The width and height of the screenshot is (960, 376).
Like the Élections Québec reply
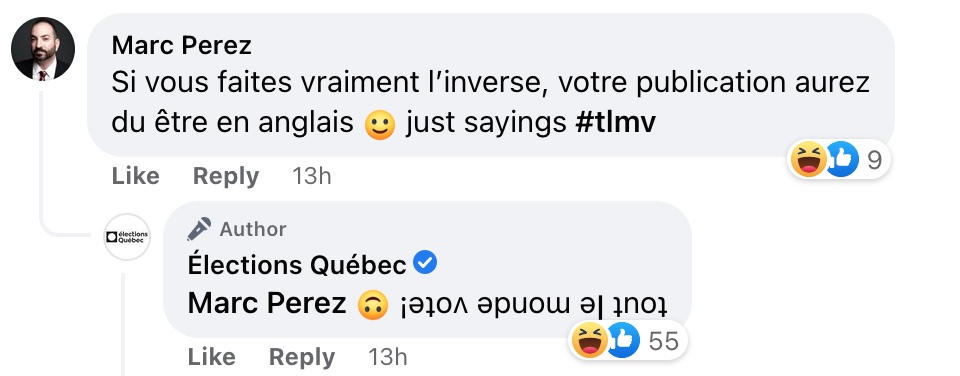click(211, 357)
